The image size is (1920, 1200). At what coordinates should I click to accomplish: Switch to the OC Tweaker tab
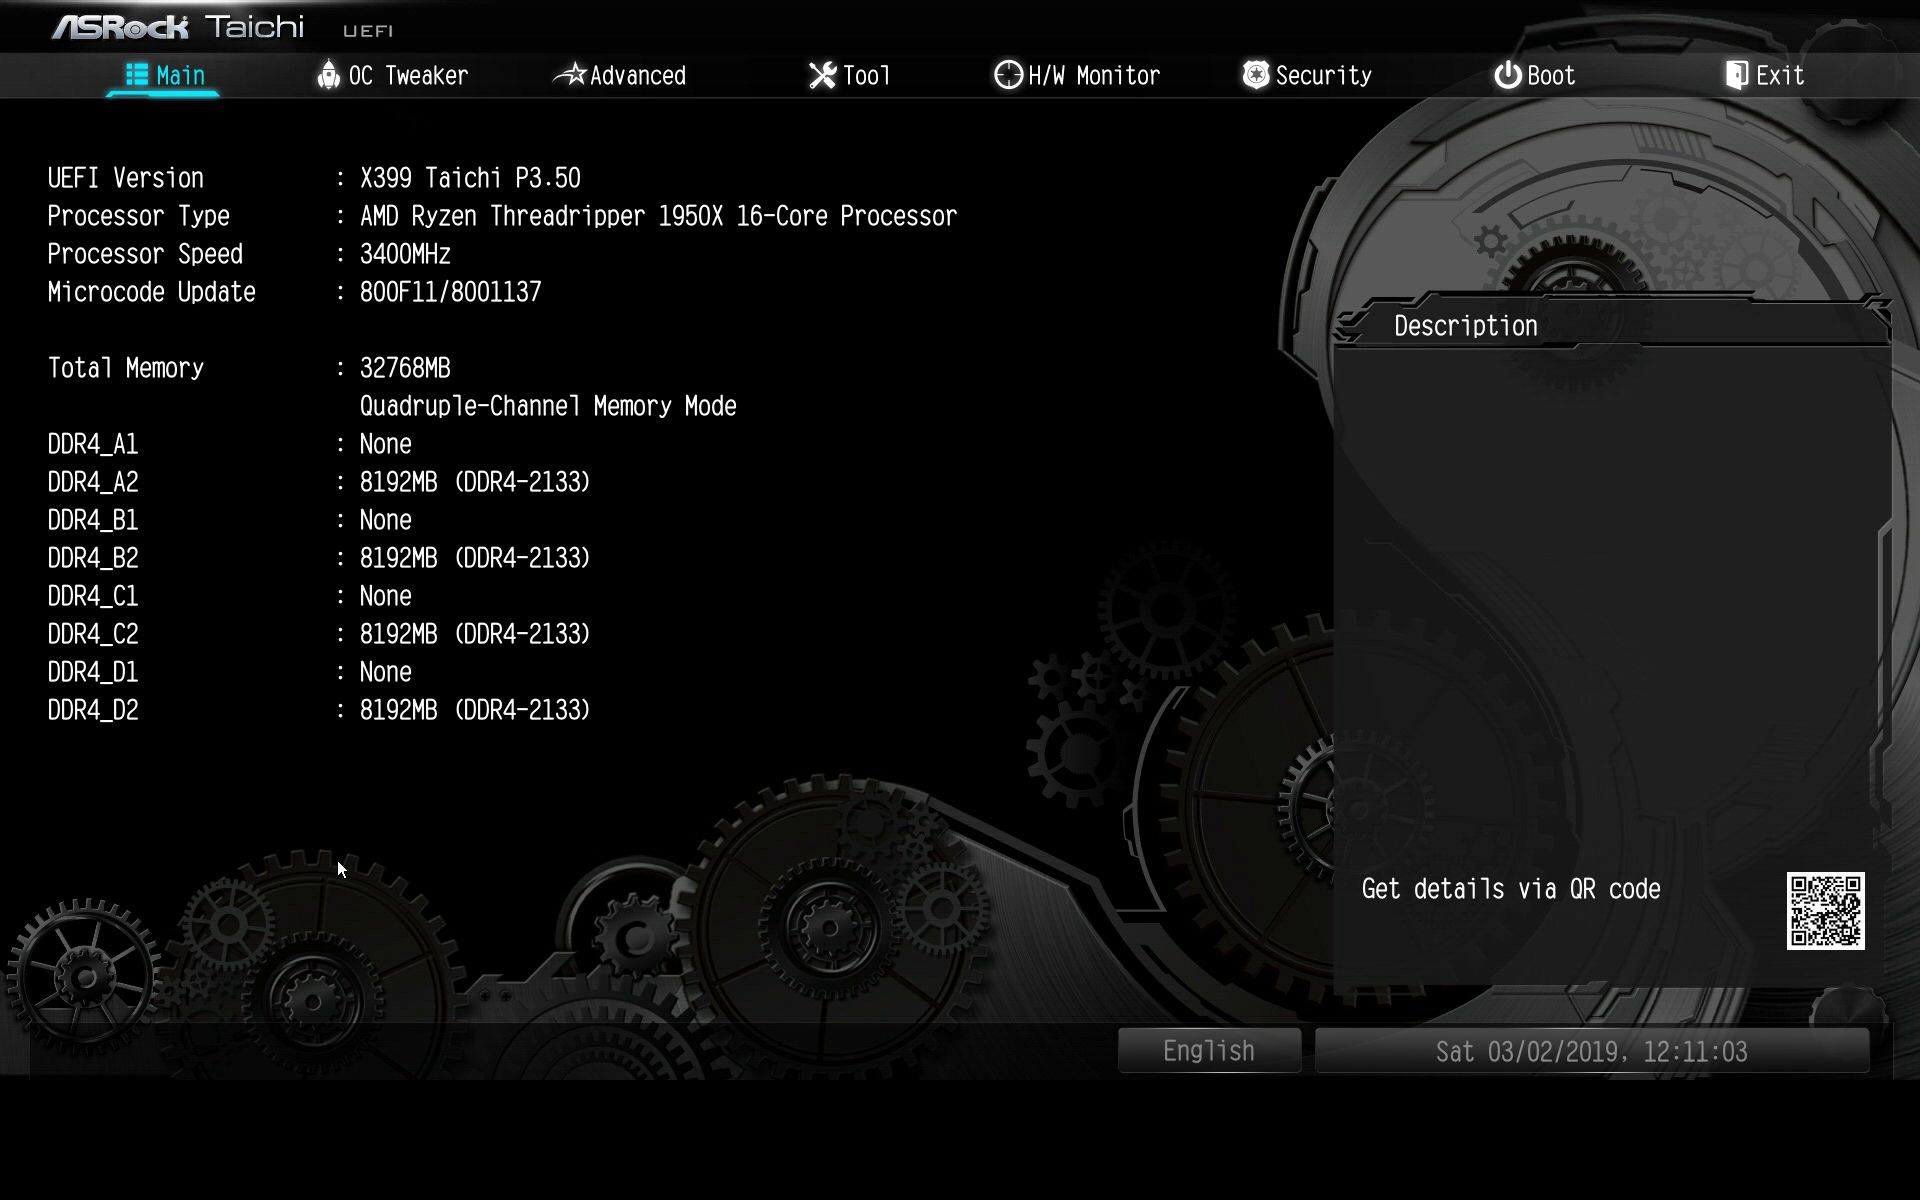click(408, 76)
